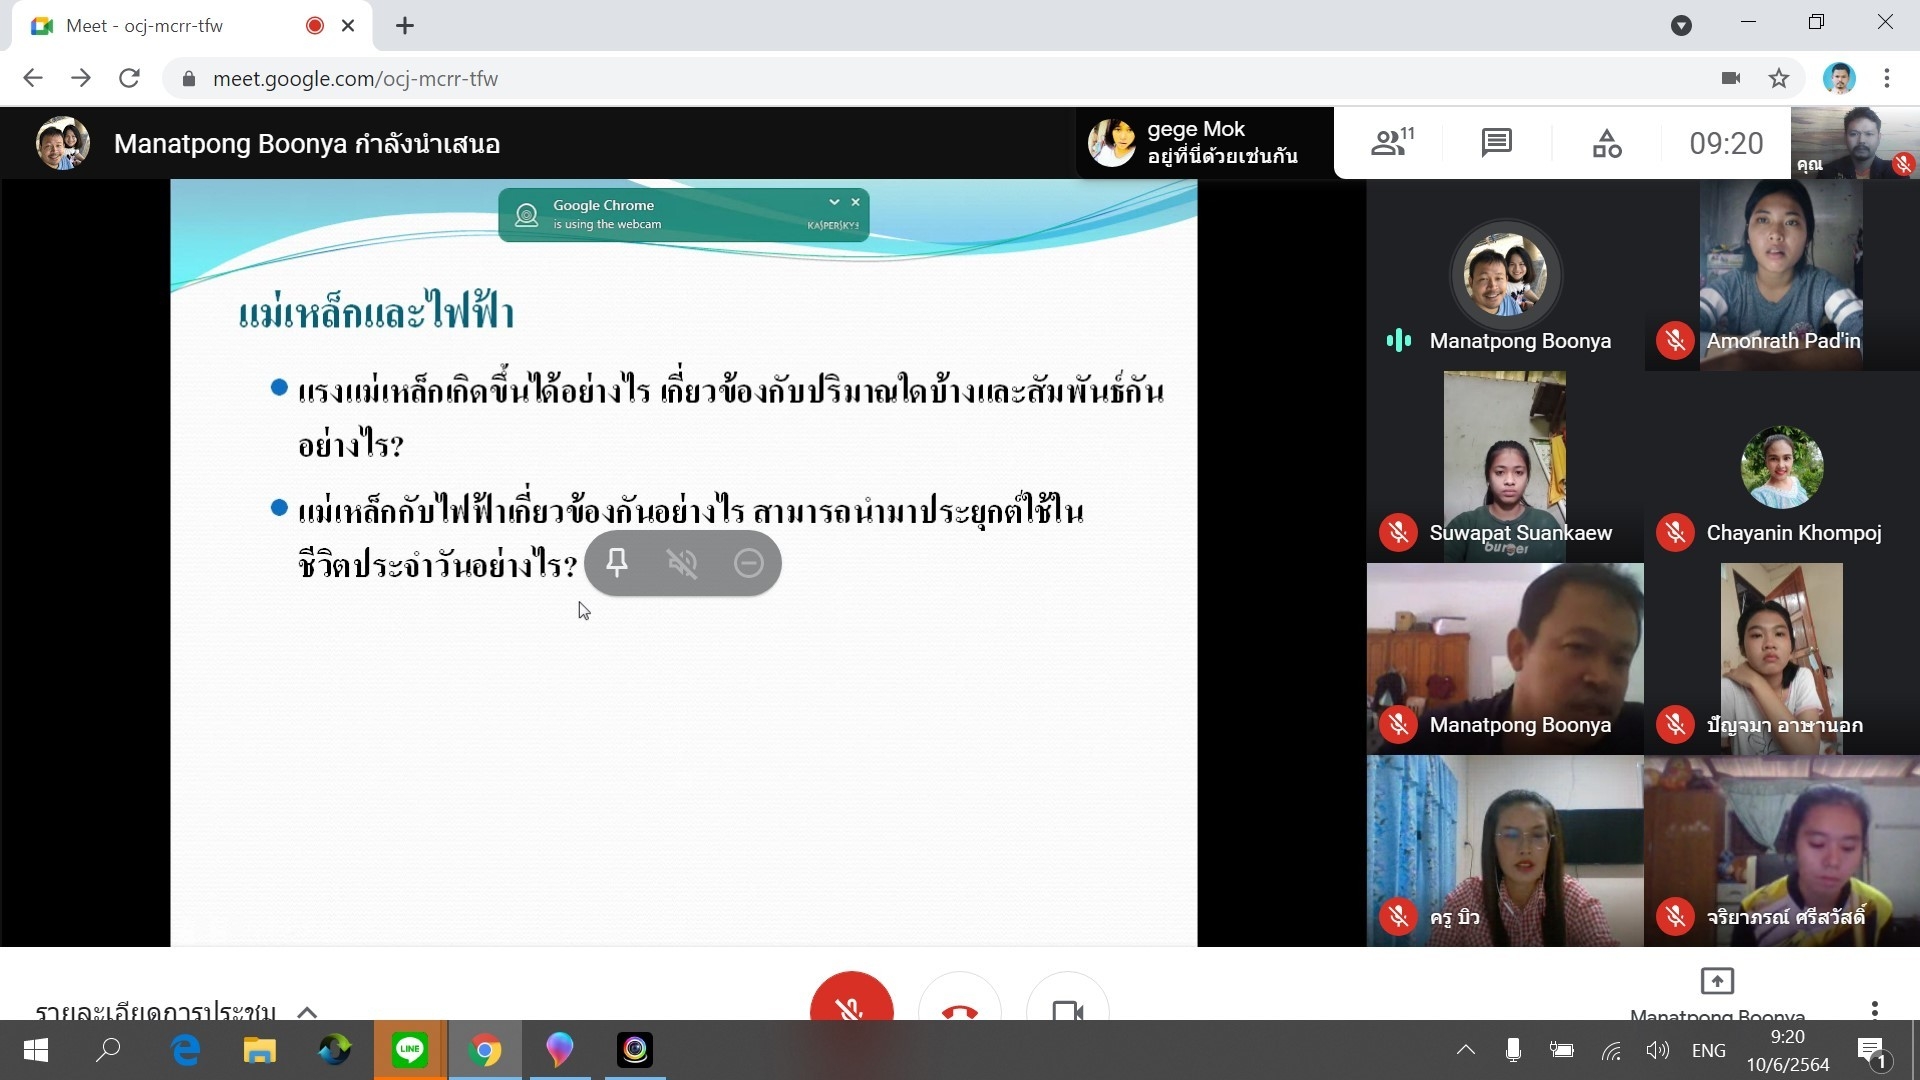Expand meeting details chevron at bottom left

click(x=307, y=1011)
